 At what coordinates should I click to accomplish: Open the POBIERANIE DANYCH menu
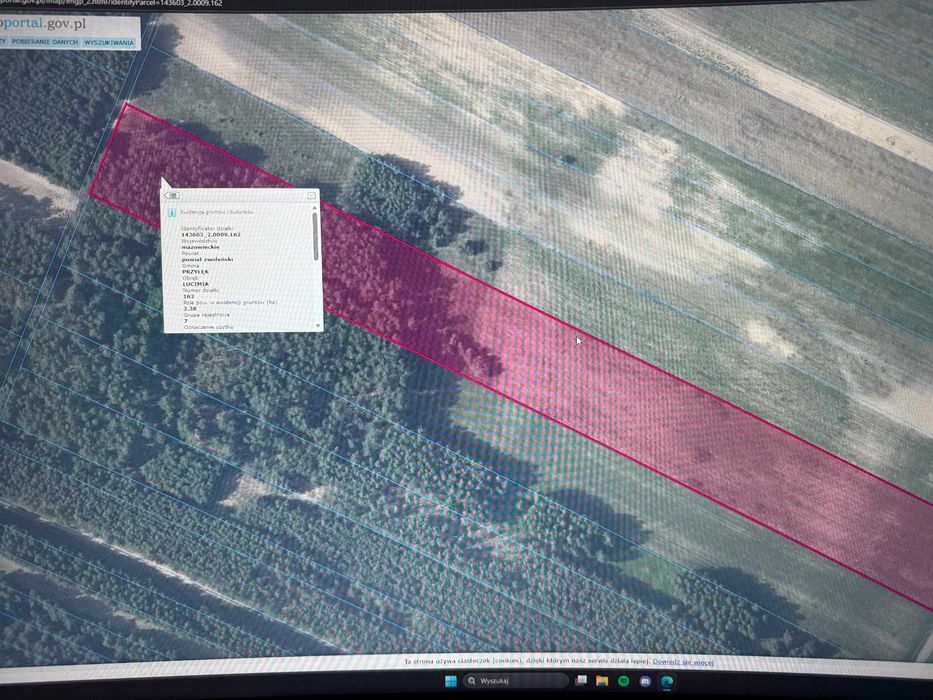tap(45, 42)
